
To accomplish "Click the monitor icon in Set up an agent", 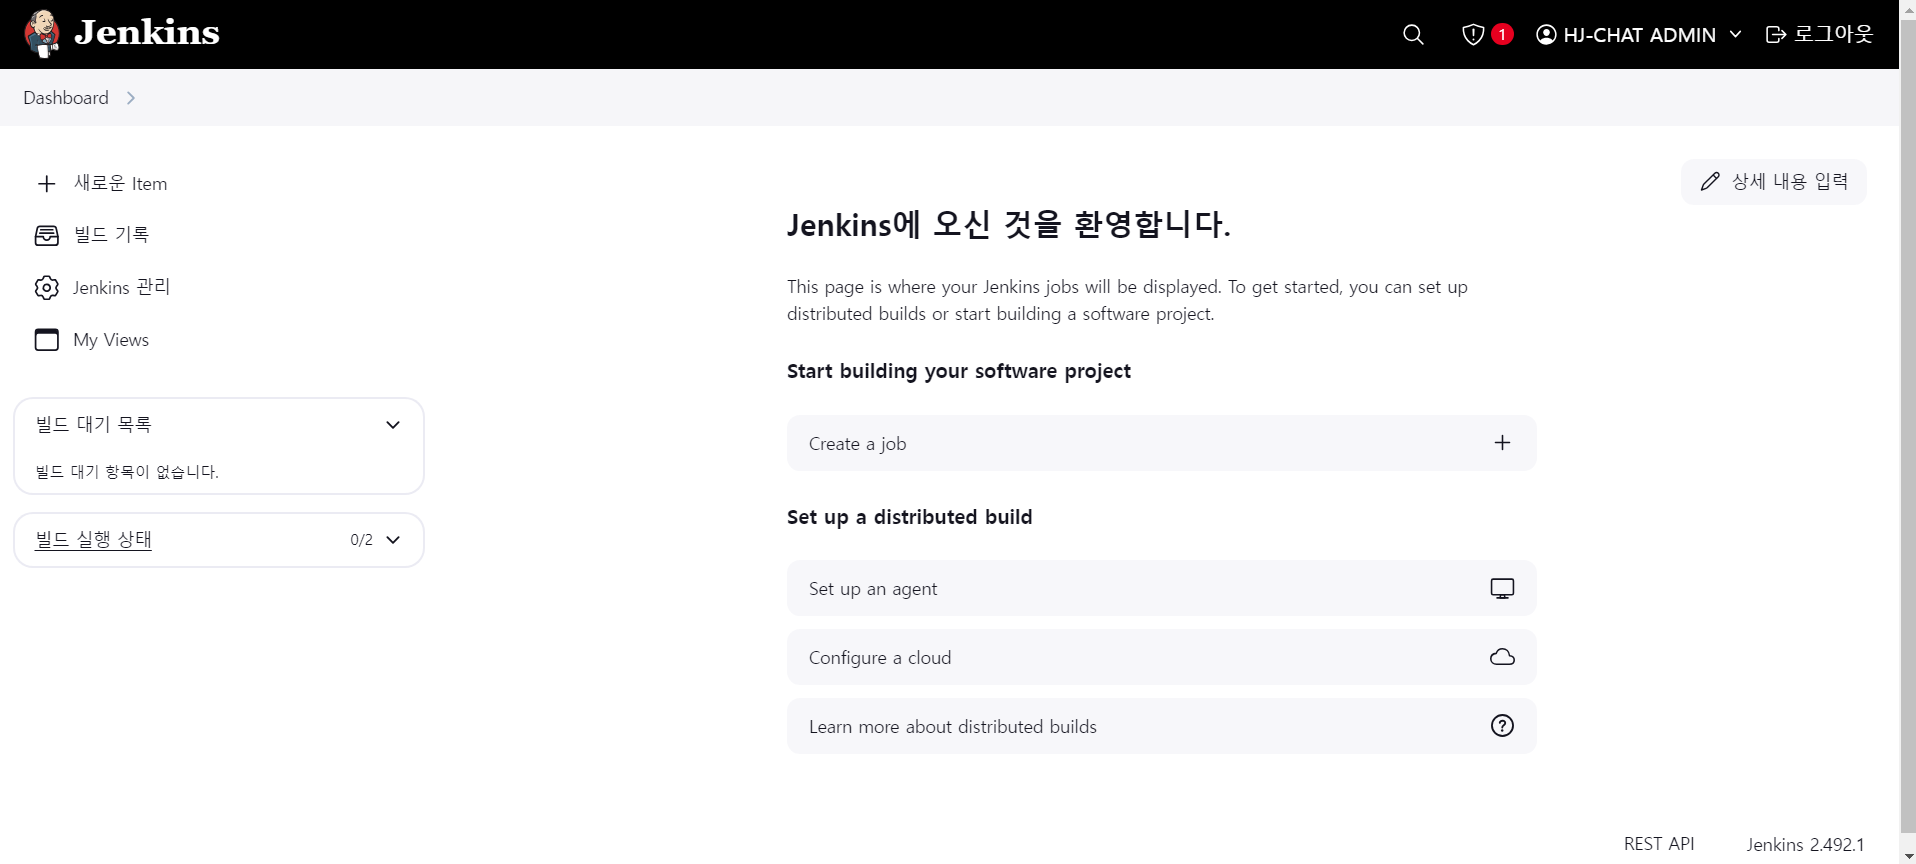I will pos(1502,588).
